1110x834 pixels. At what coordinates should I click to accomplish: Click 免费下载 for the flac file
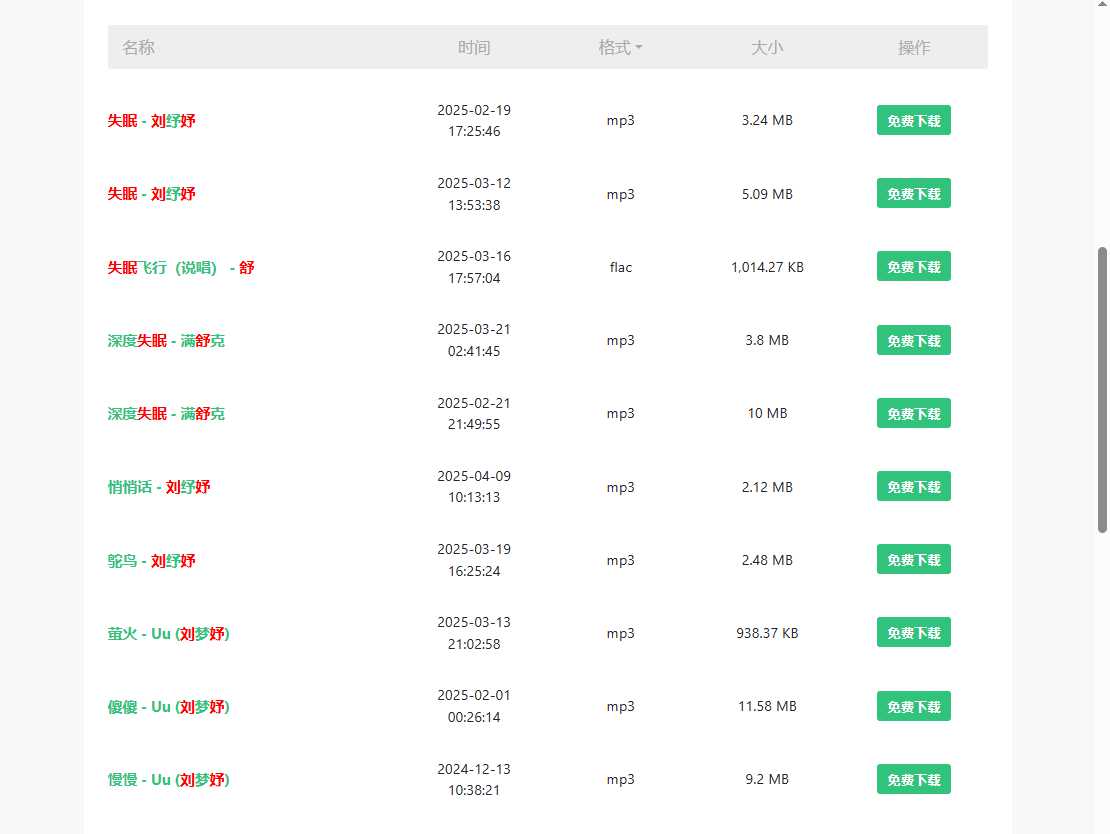(x=913, y=267)
